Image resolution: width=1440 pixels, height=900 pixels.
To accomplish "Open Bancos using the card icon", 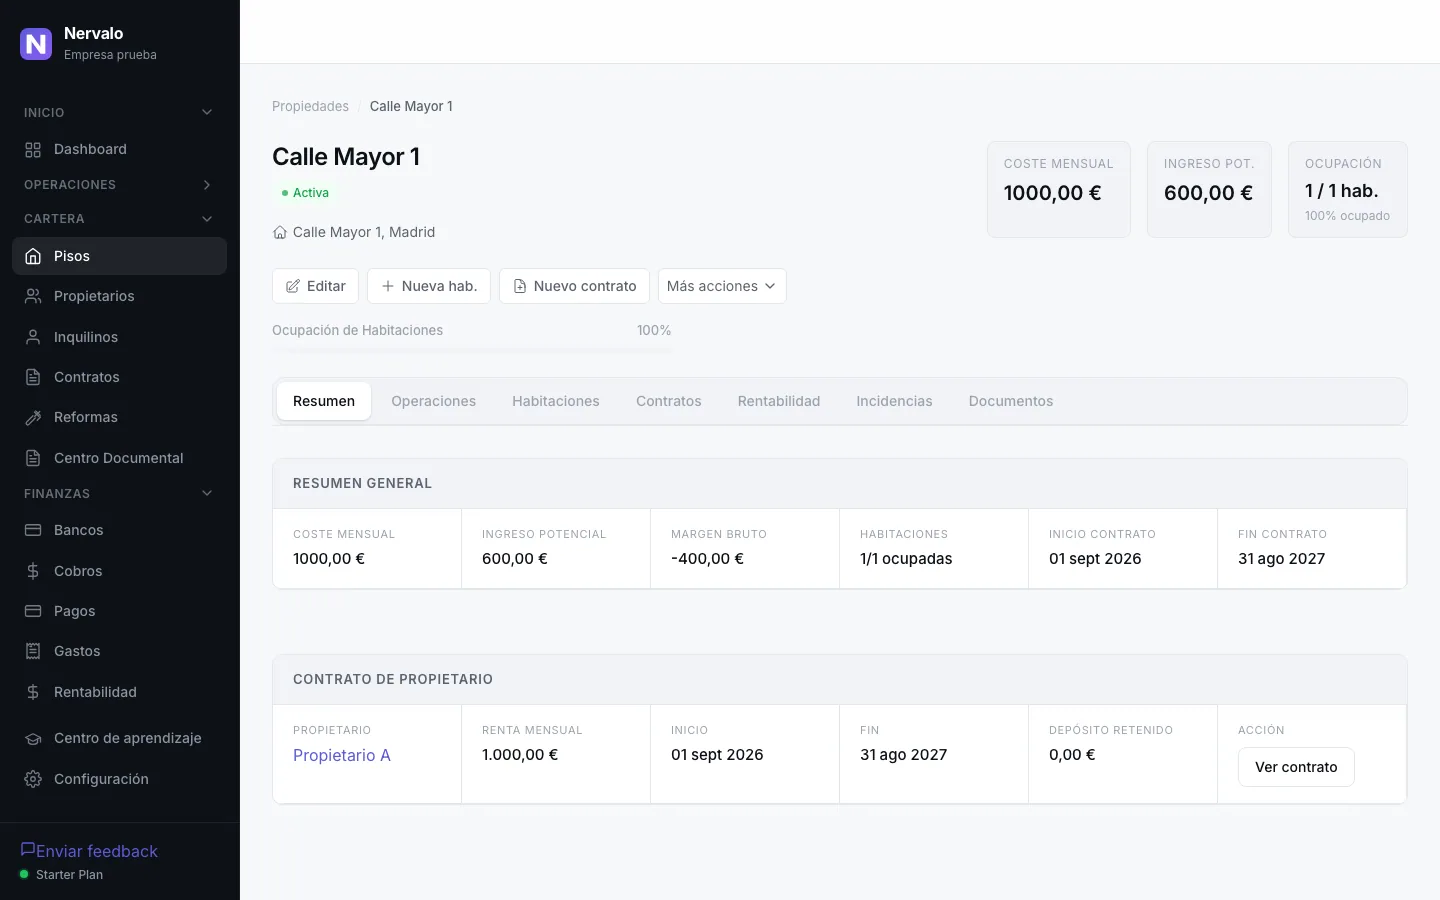I will pos(33,530).
